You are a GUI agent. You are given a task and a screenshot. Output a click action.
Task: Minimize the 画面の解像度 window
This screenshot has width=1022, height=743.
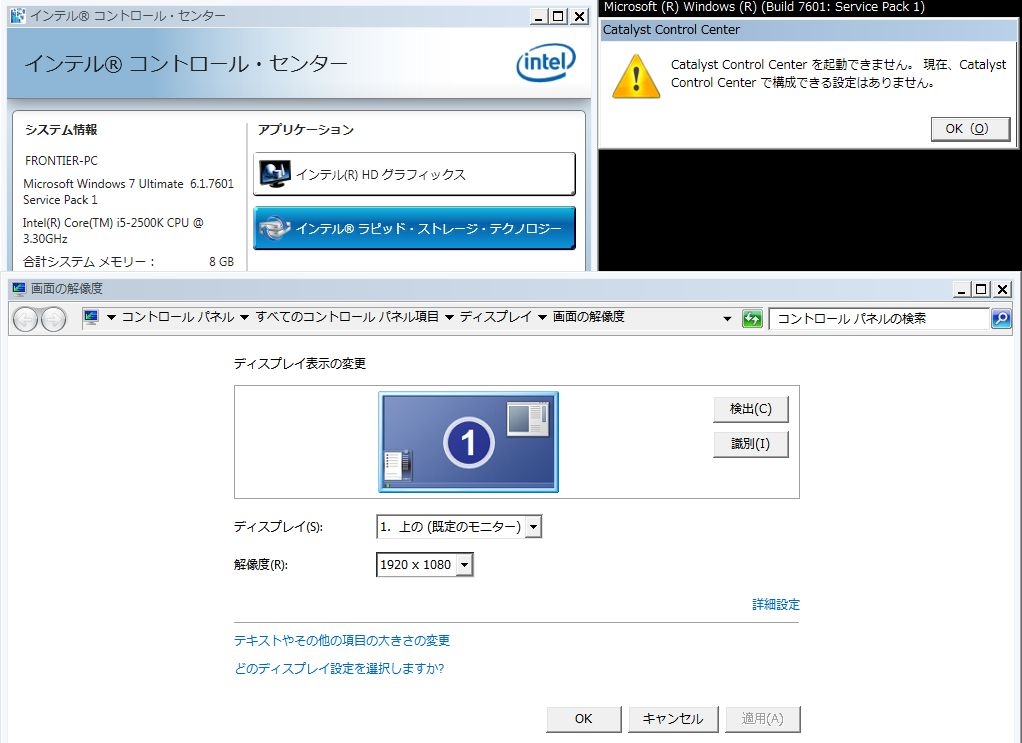click(x=961, y=289)
